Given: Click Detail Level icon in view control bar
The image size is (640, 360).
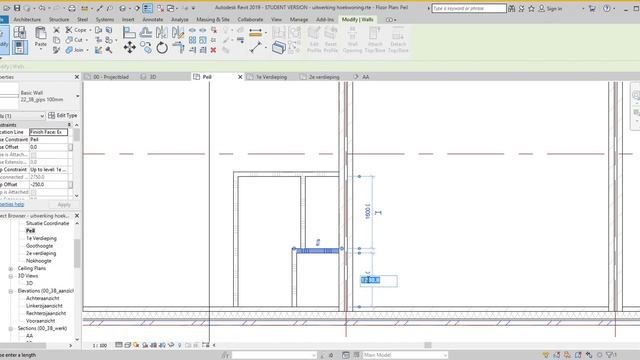Looking at the screenshot, I should (118, 345).
